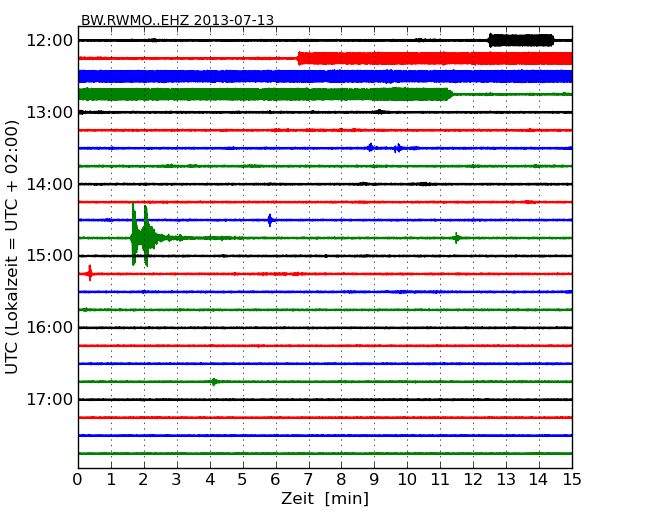The width and height of the screenshot is (650, 520).
Task: Click where green 12:45 noise band ends
Action: pyautogui.click(x=450, y=95)
